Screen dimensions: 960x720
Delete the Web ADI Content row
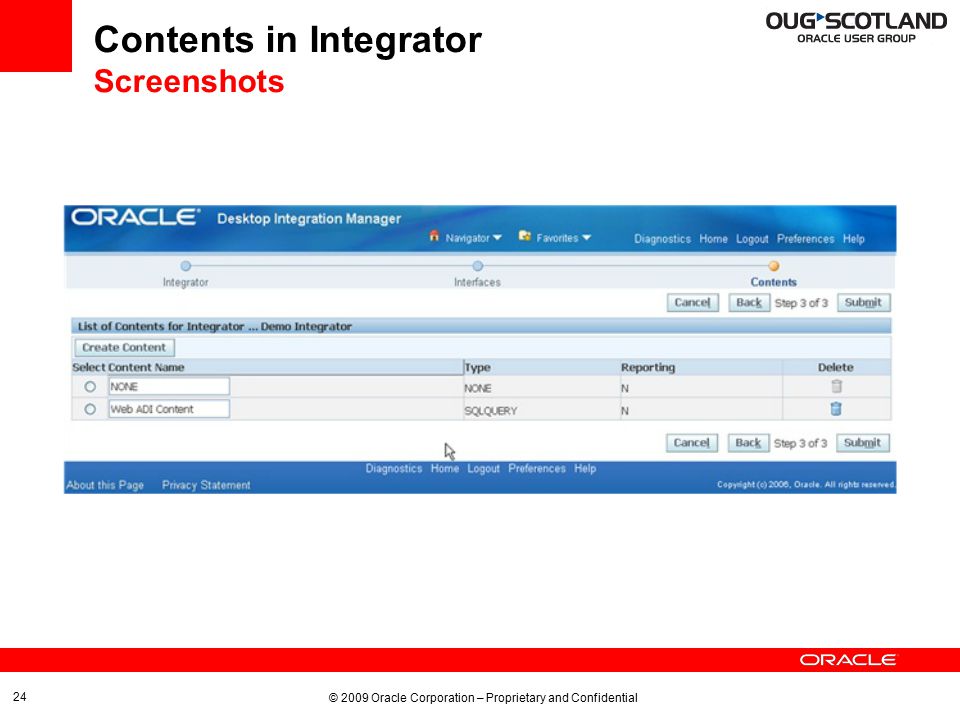coord(836,408)
